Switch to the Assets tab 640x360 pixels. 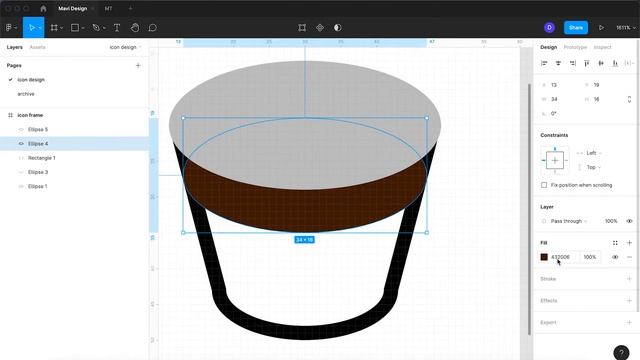[x=37, y=47]
